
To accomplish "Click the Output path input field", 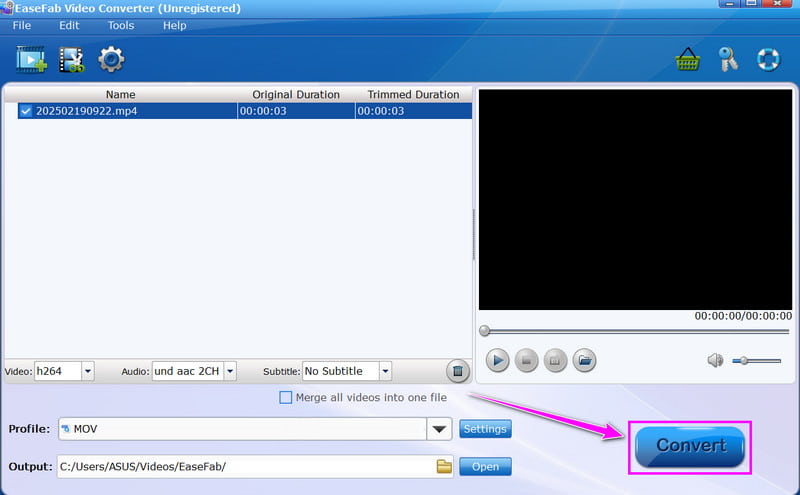I will tap(255, 466).
